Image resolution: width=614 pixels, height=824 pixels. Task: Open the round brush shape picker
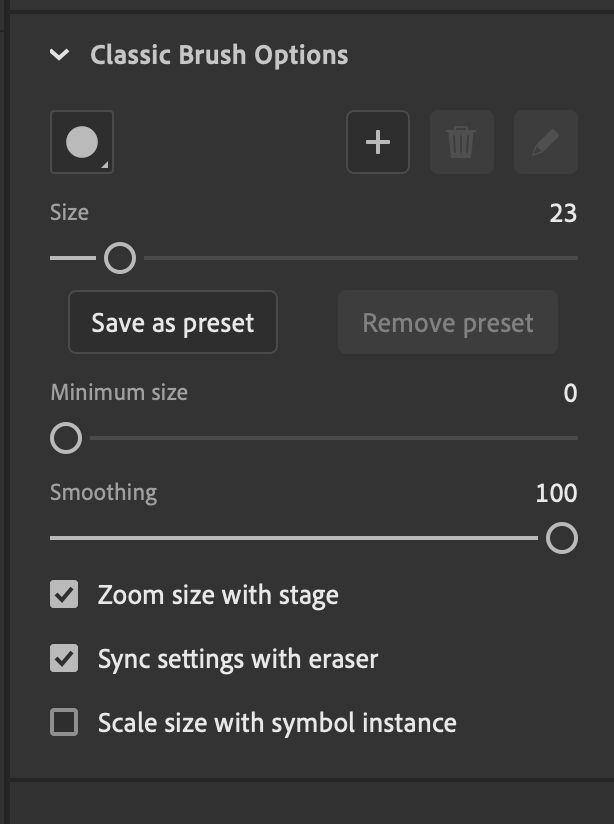pos(82,142)
